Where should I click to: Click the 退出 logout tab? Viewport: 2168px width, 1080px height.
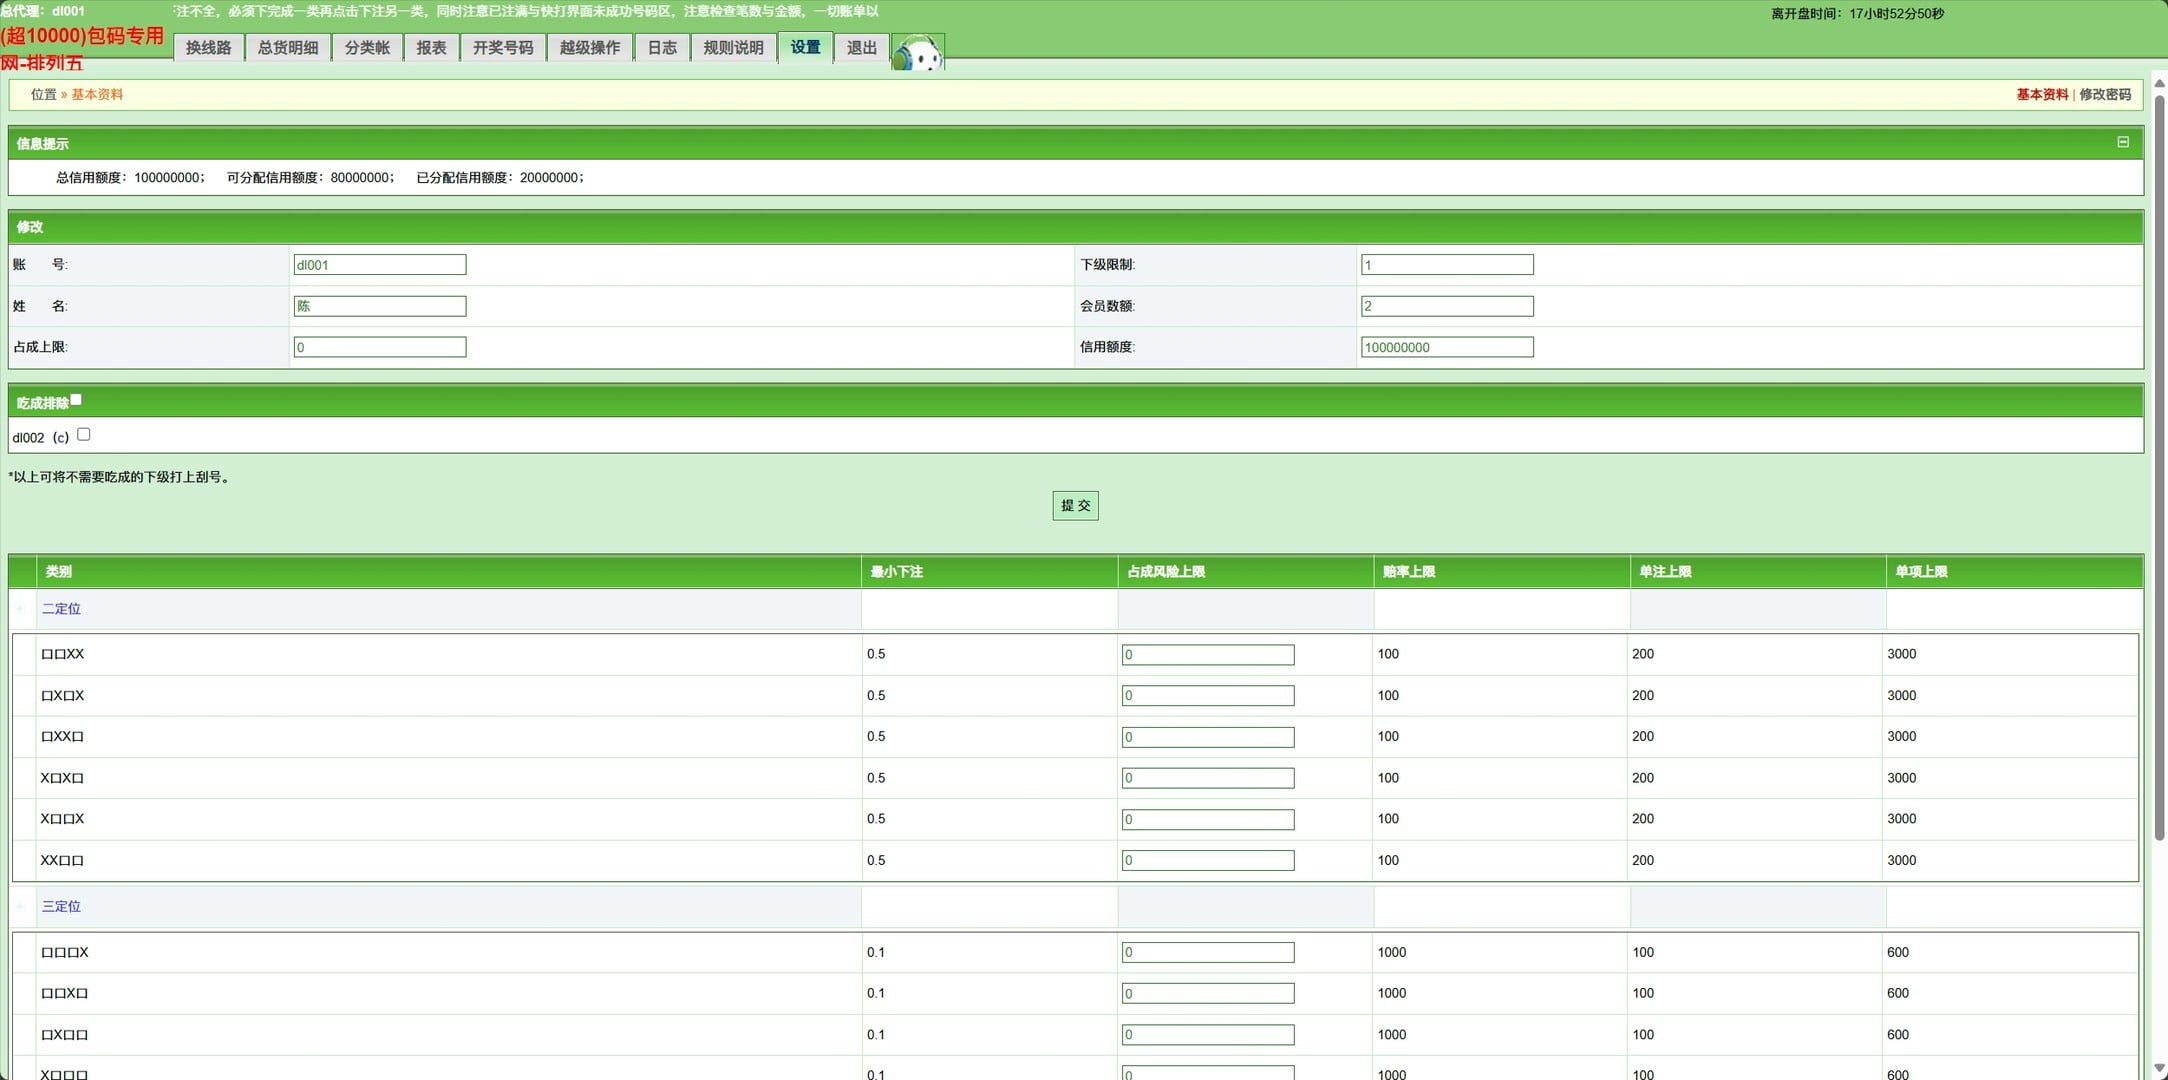861,48
